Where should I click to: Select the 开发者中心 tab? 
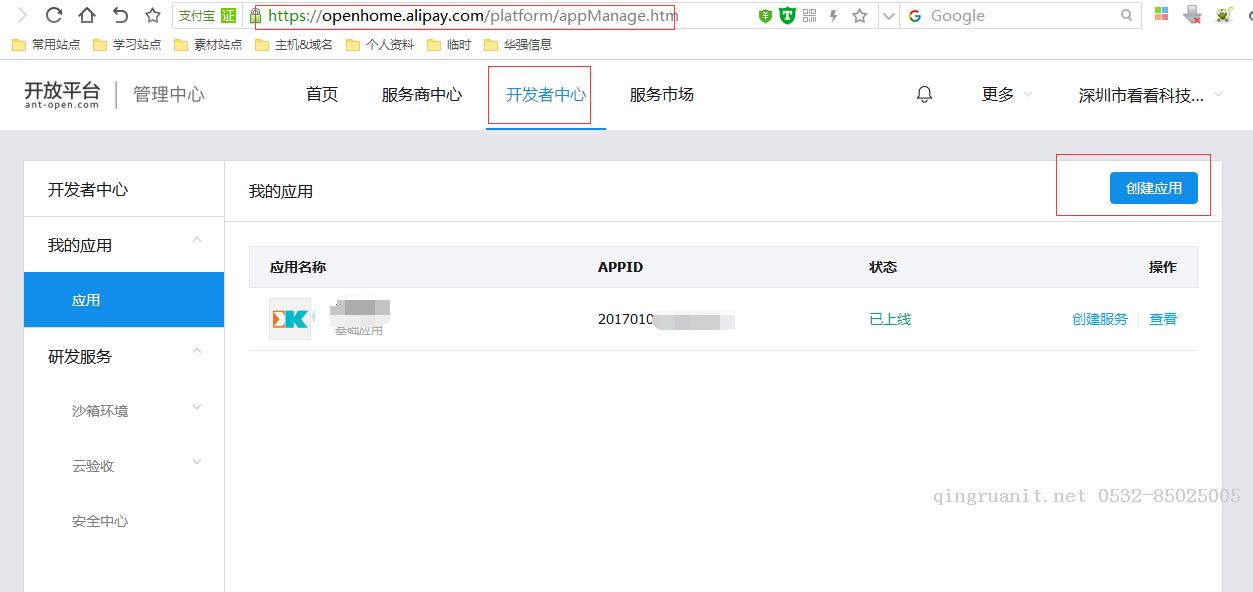546,94
